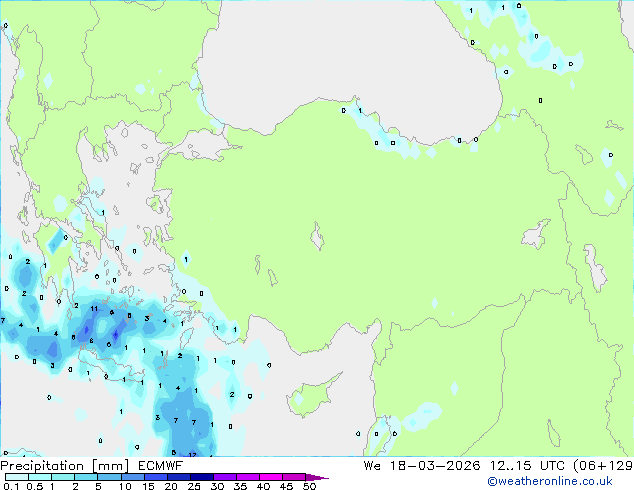The height and width of the screenshot is (490, 634).
Task: Click the legend label "50"
Action: click(x=309, y=486)
